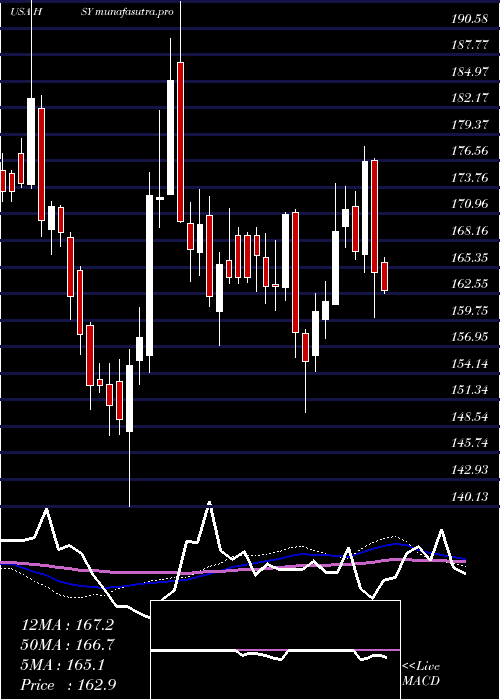
Task: Click the 182.17 price axis label
Action: [468, 98]
